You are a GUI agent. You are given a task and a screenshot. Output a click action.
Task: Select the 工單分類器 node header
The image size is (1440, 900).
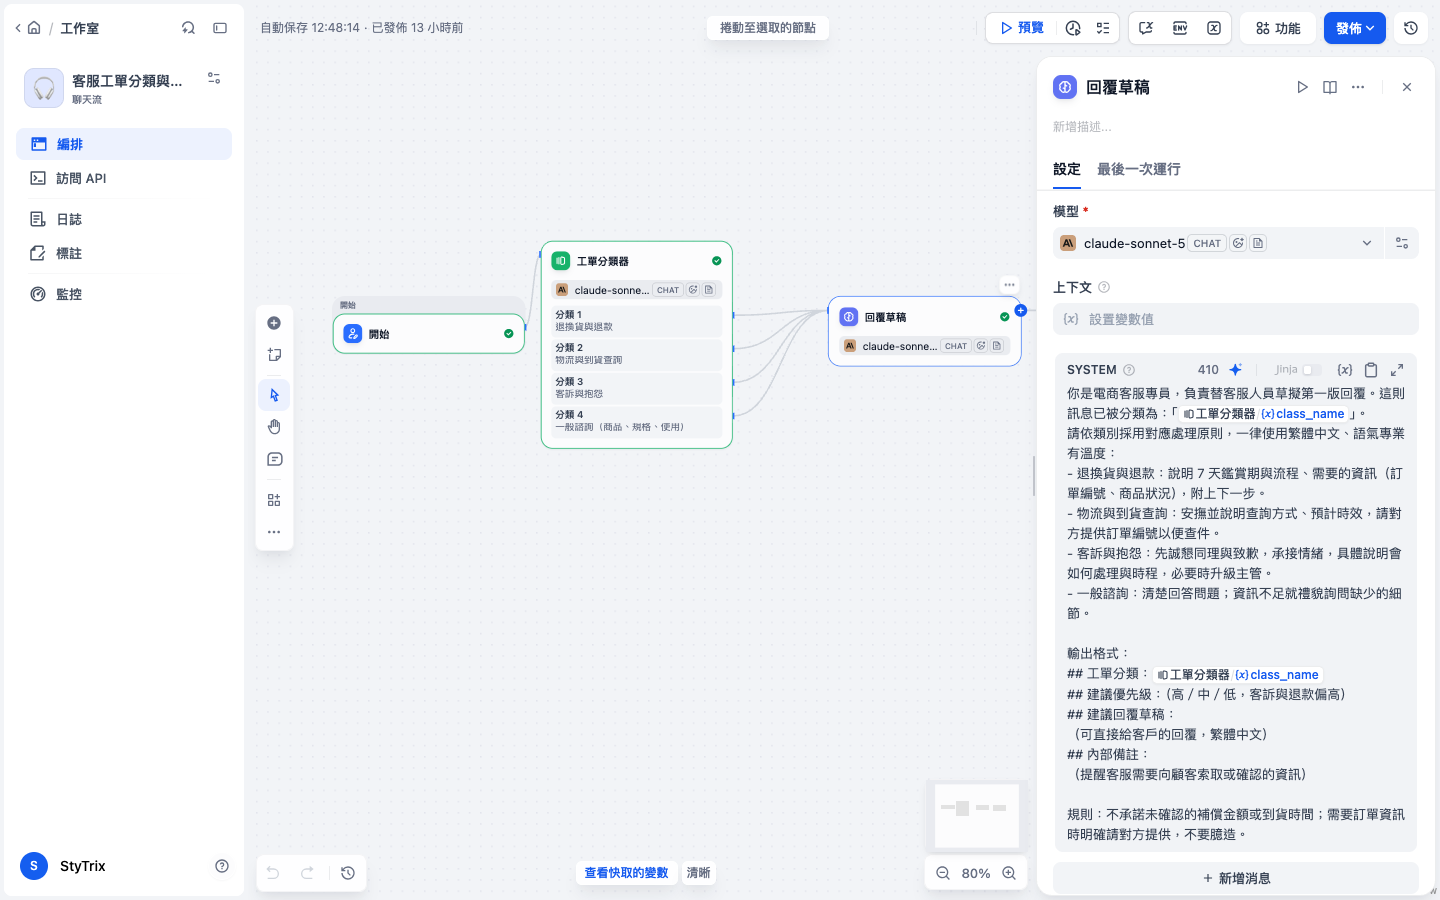click(x=636, y=261)
